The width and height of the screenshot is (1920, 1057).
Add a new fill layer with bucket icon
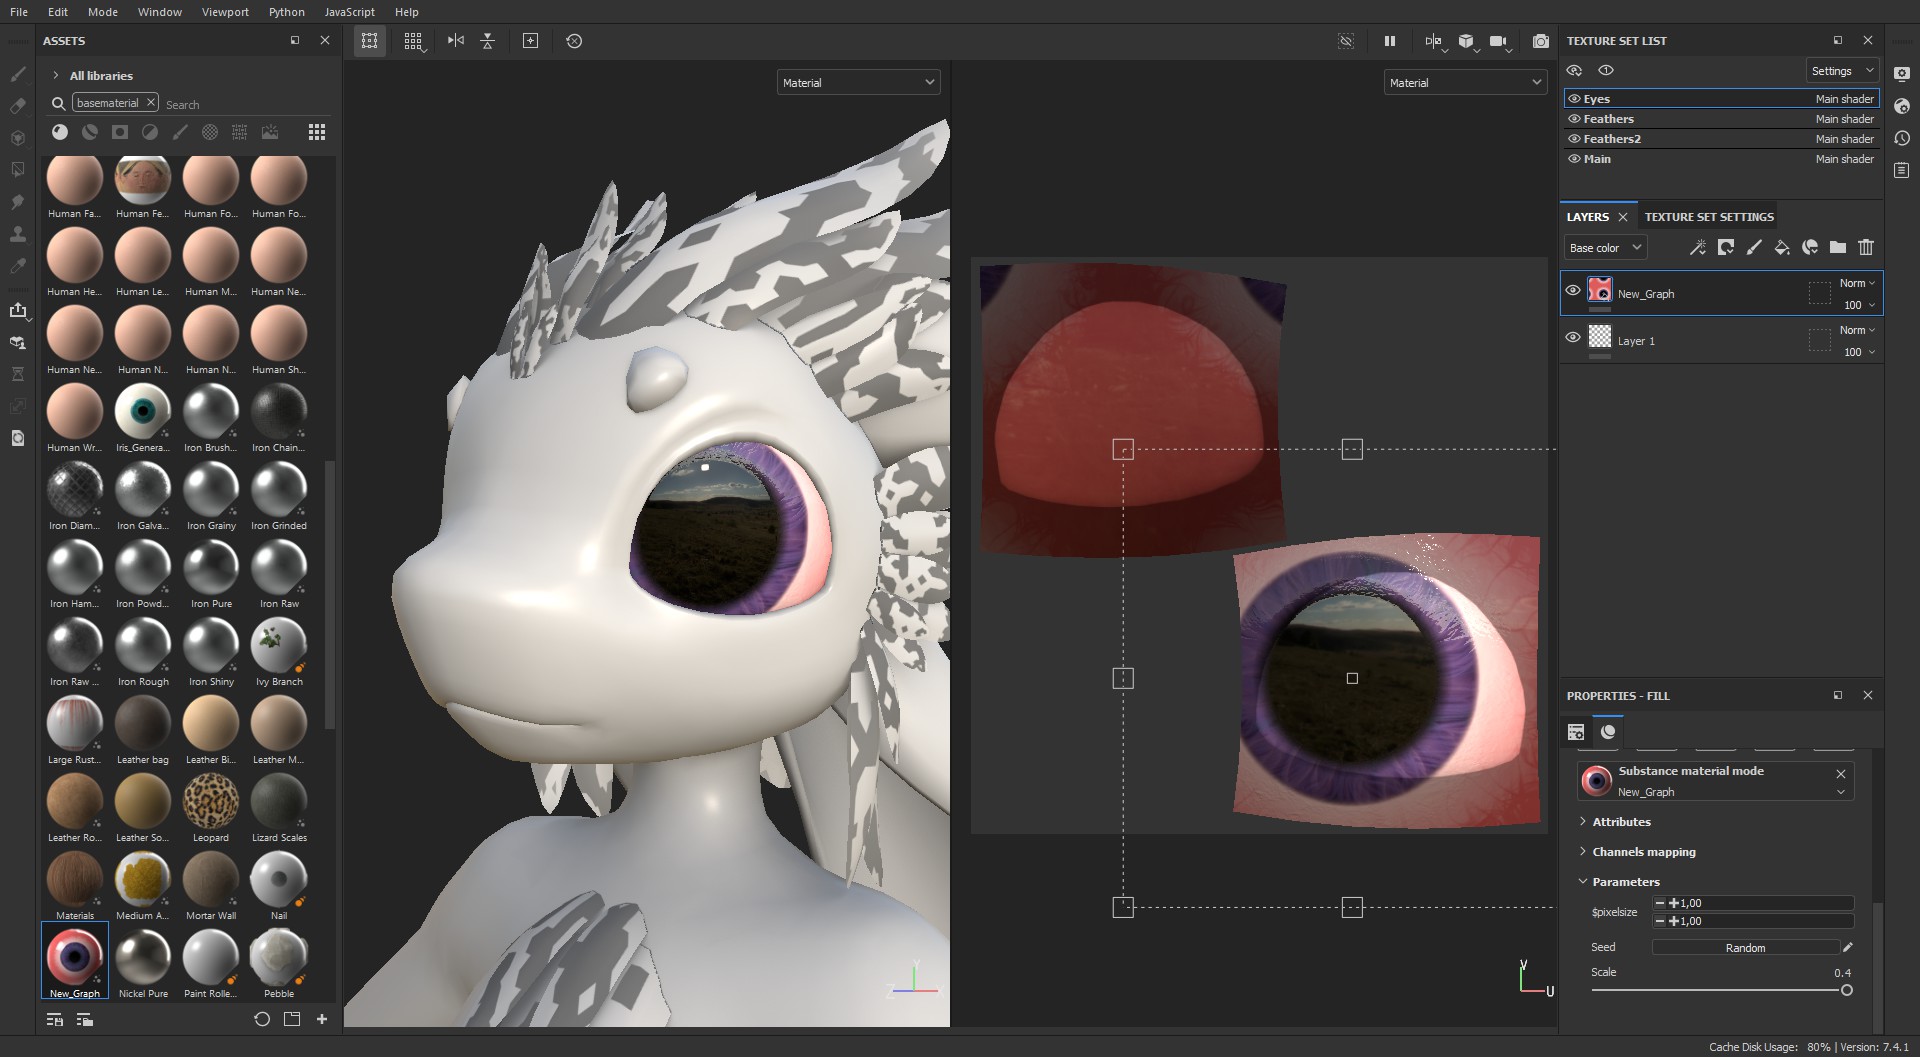(x=1781, y=248)
